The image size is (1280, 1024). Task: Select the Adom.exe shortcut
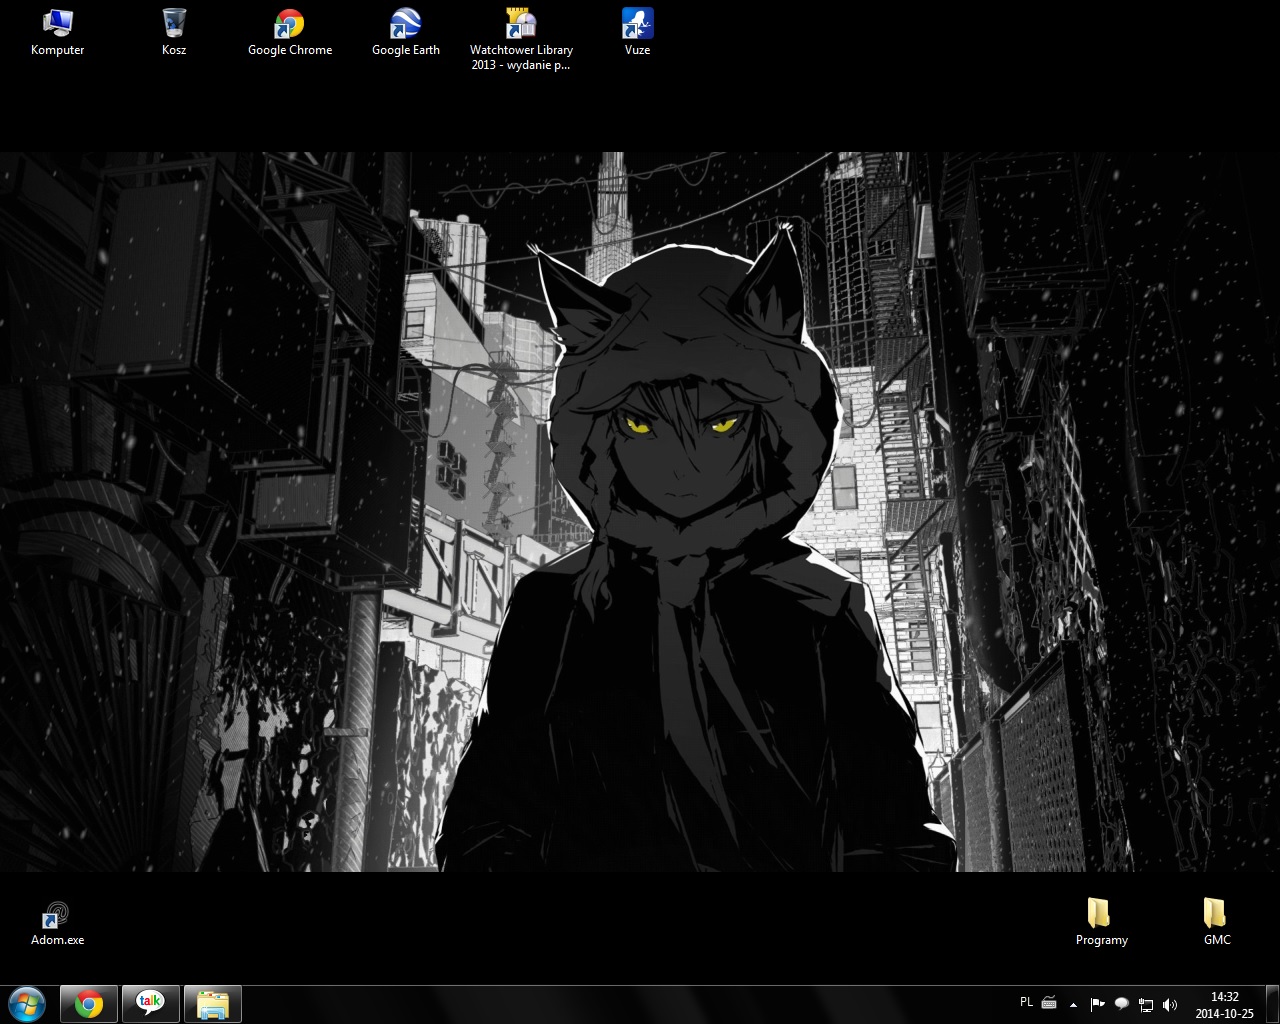pyautogui.click(x=57, y=922)
